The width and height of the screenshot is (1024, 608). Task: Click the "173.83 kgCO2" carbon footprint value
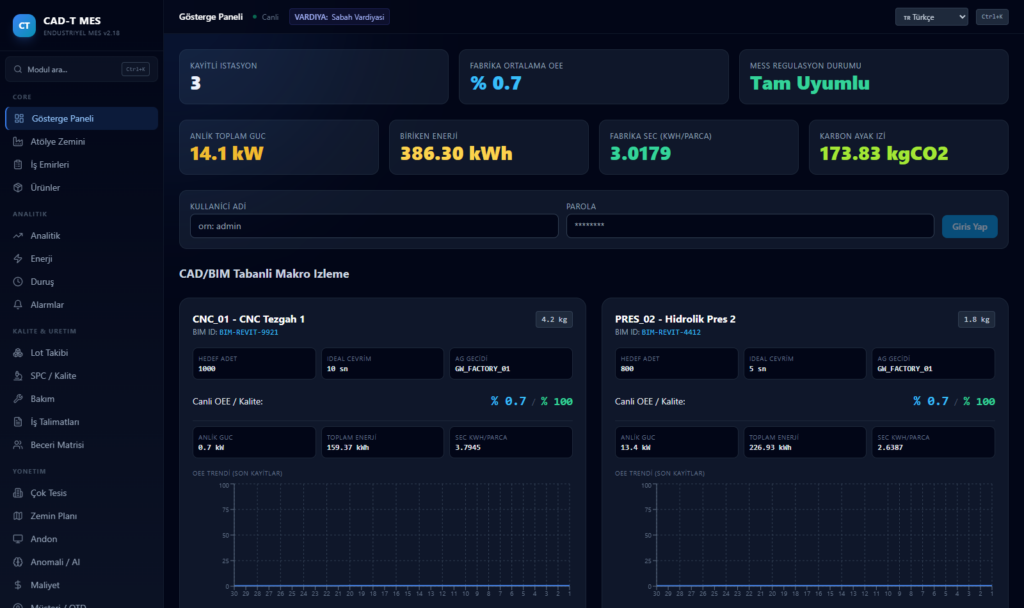pyautogui.click(x=884, y=153)
